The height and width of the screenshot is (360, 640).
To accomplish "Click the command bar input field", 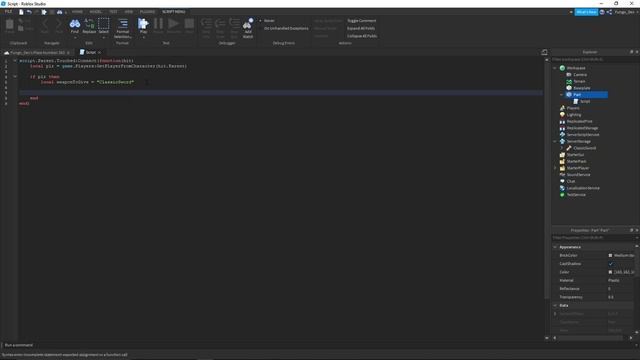I will click(320, 345).
